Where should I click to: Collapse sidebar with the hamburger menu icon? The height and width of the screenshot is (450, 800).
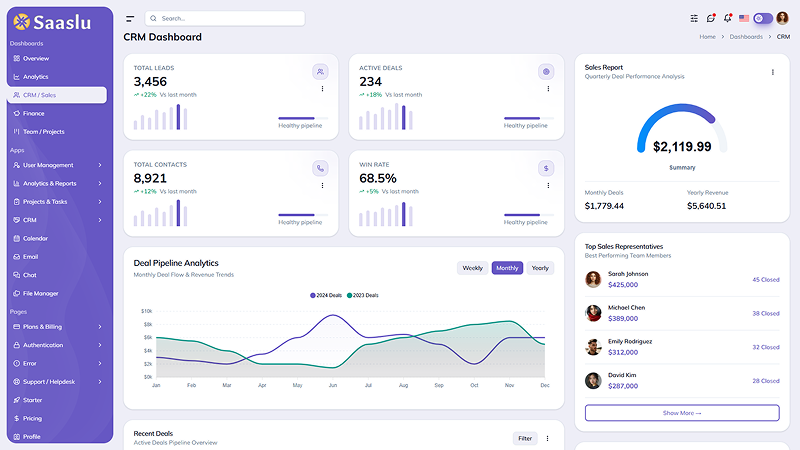(x=130, y=19)
